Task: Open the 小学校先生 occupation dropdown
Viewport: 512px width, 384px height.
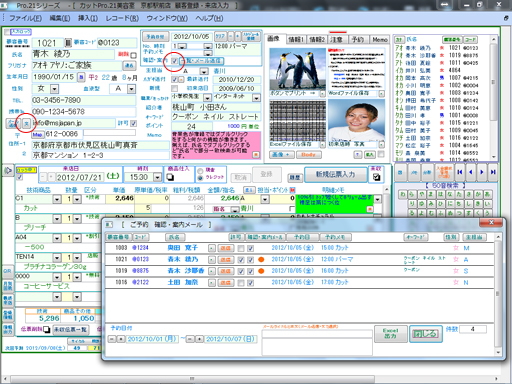Action: (x=207, y=98)
